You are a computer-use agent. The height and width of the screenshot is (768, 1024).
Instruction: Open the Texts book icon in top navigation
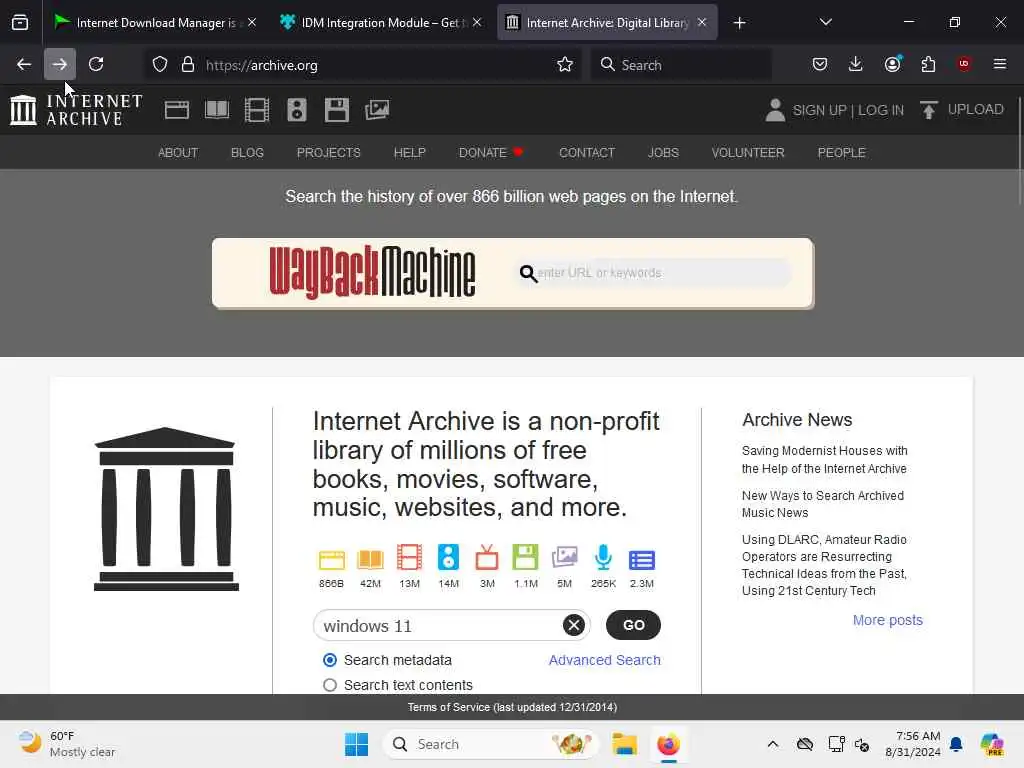click(x=217, y=110)
